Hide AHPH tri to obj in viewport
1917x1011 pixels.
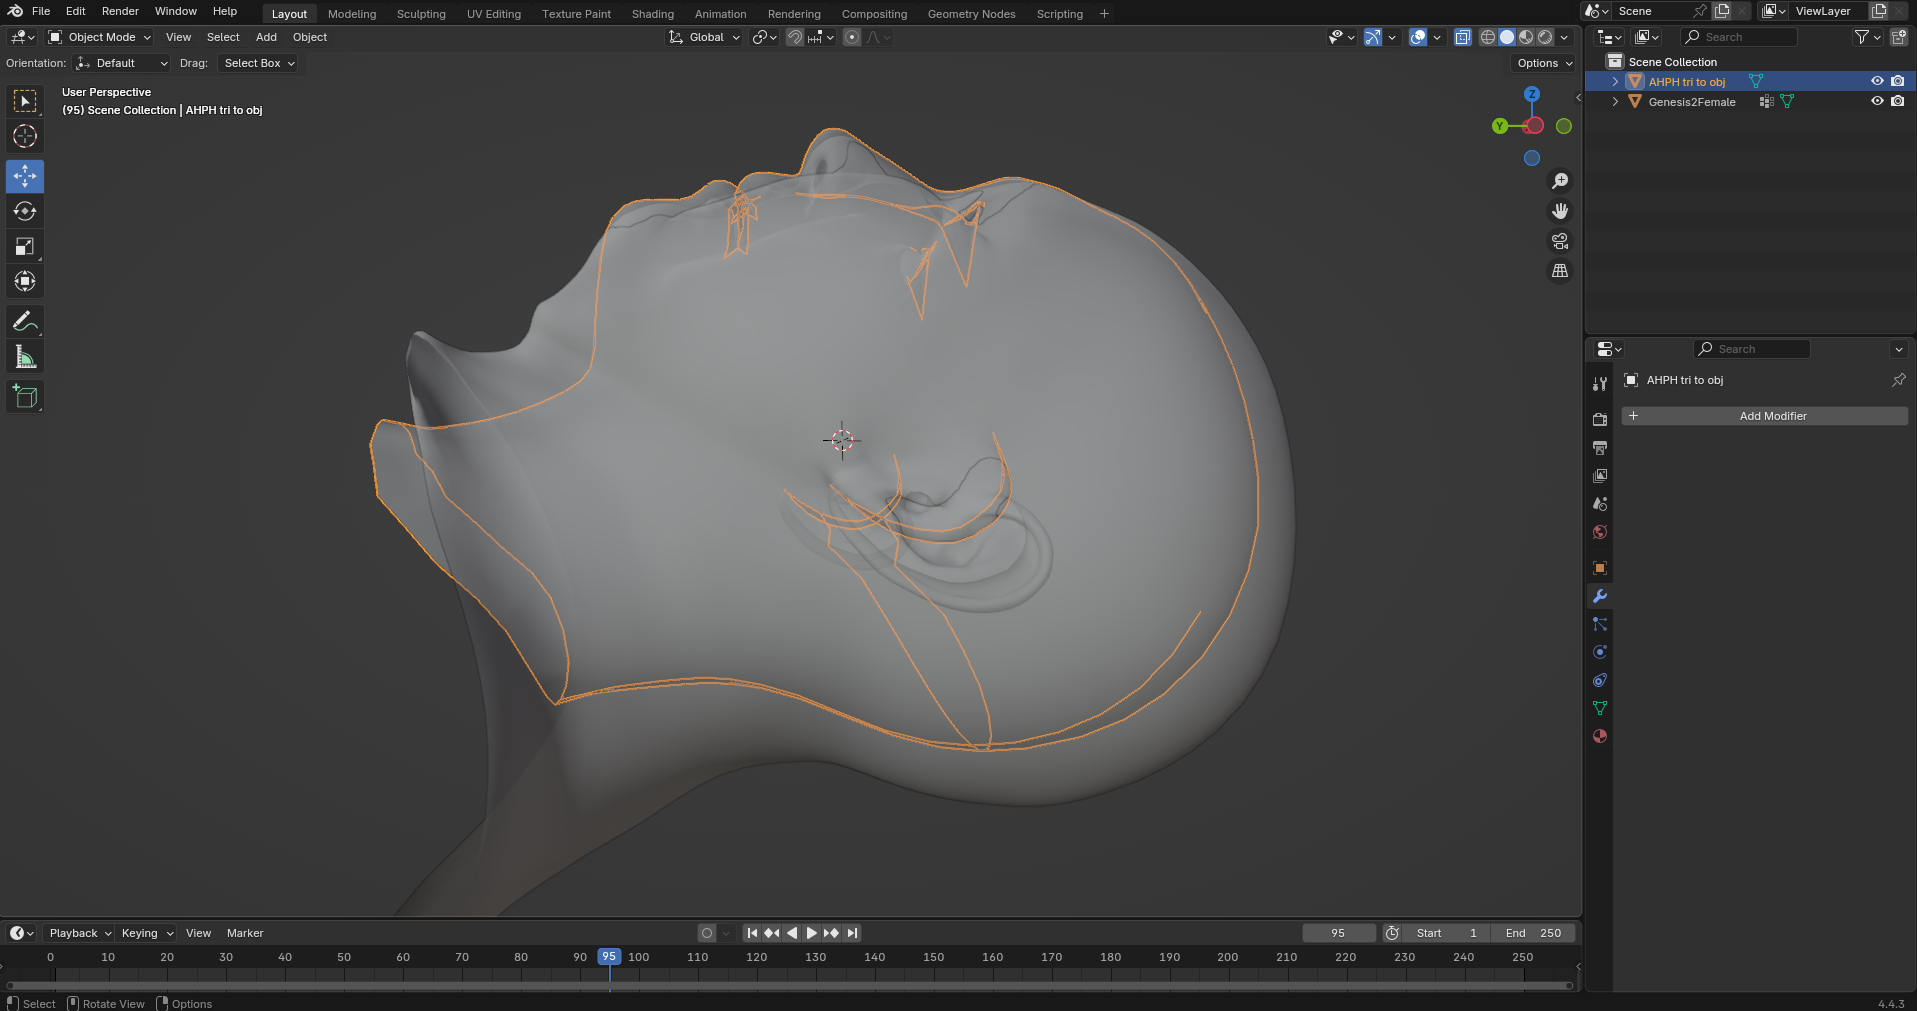pyautogui.click(x=1877, y=81)
